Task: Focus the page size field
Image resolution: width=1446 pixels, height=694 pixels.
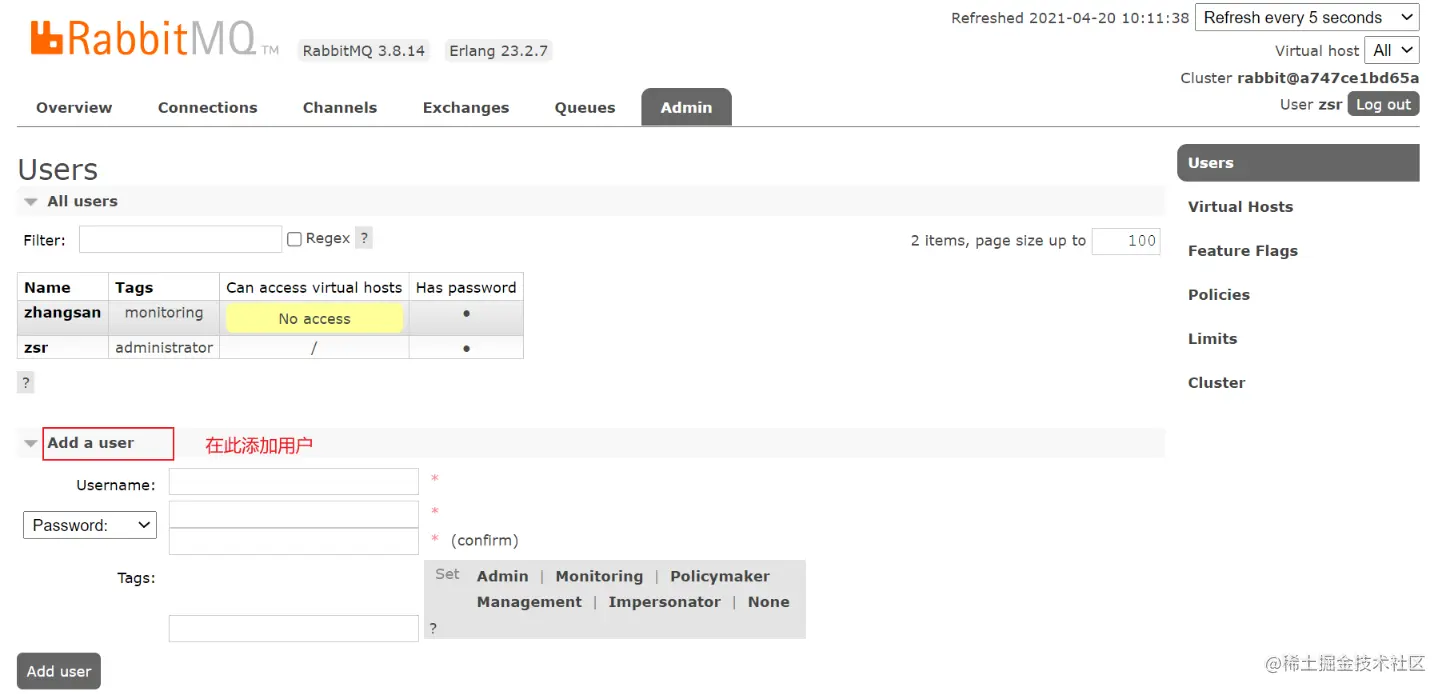Action: coord(1126,240)
